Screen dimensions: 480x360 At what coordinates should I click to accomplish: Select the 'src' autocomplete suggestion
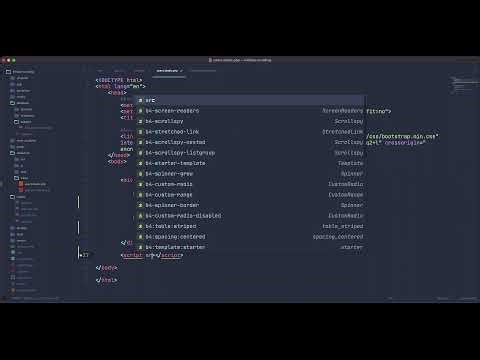250,100
